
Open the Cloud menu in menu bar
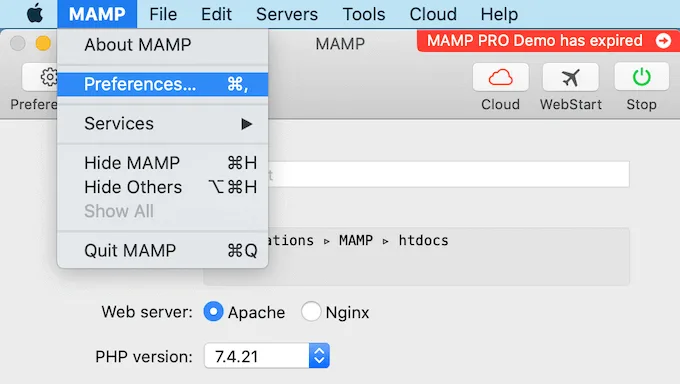[433, 14]
